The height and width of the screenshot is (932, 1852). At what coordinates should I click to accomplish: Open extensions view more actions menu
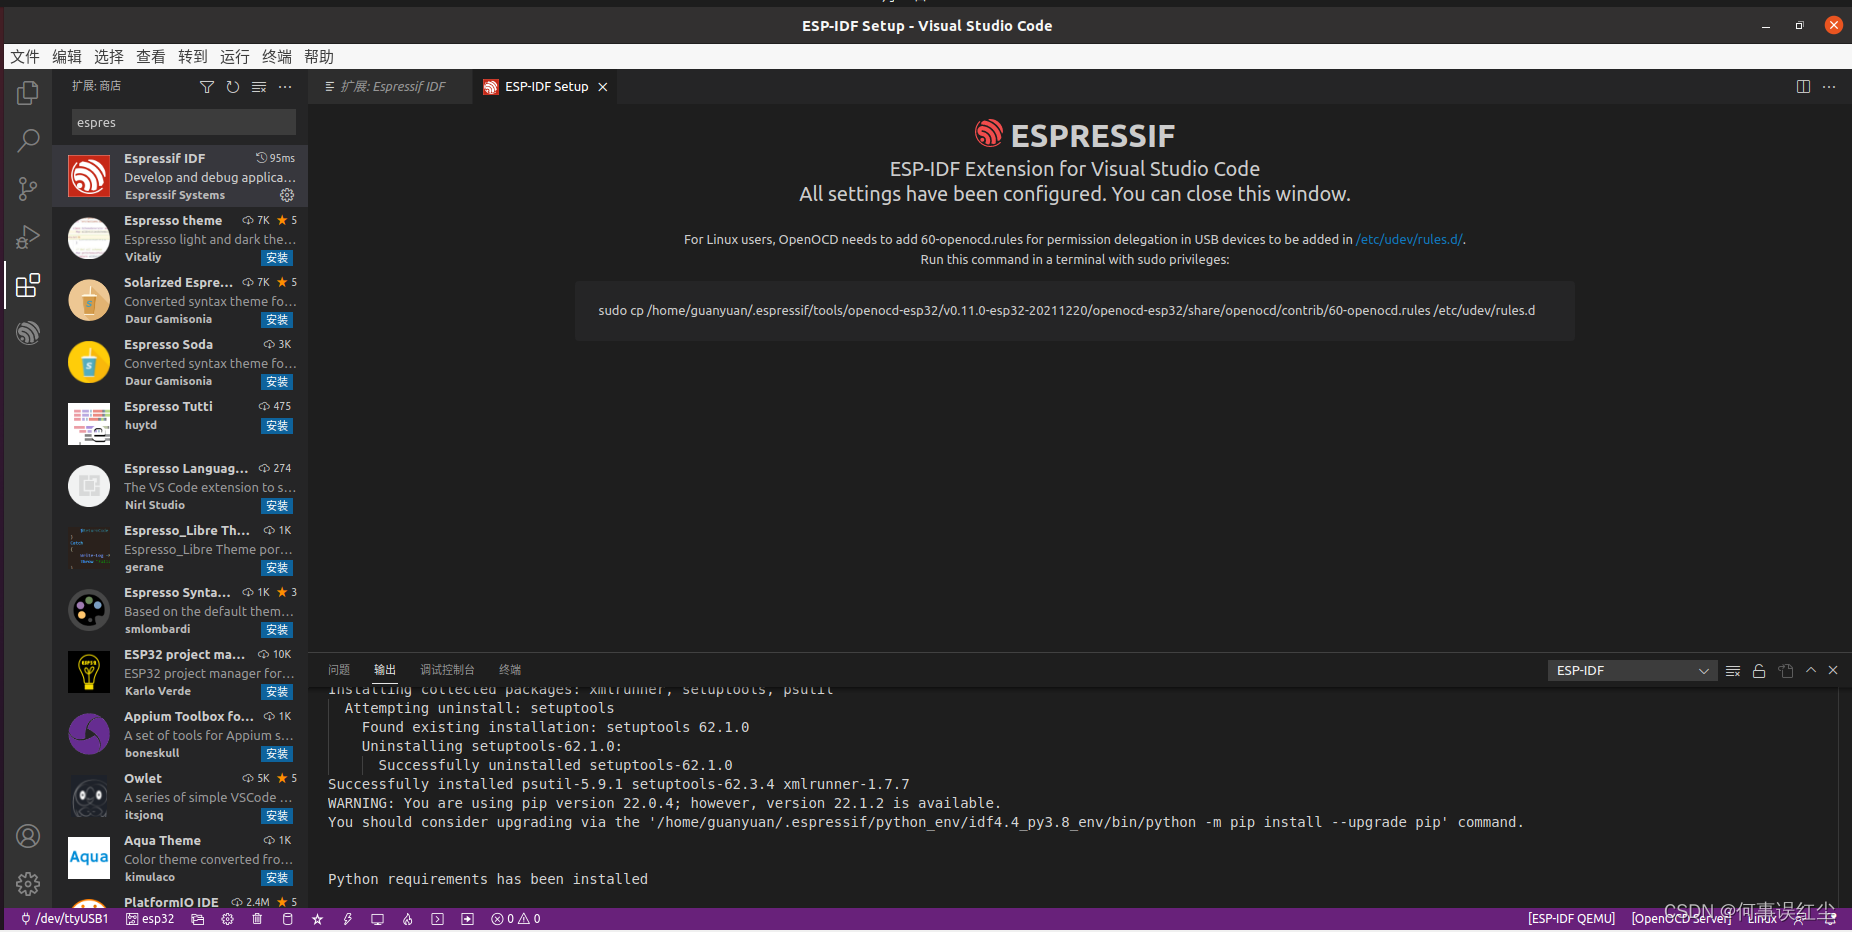tap(285, 87)
